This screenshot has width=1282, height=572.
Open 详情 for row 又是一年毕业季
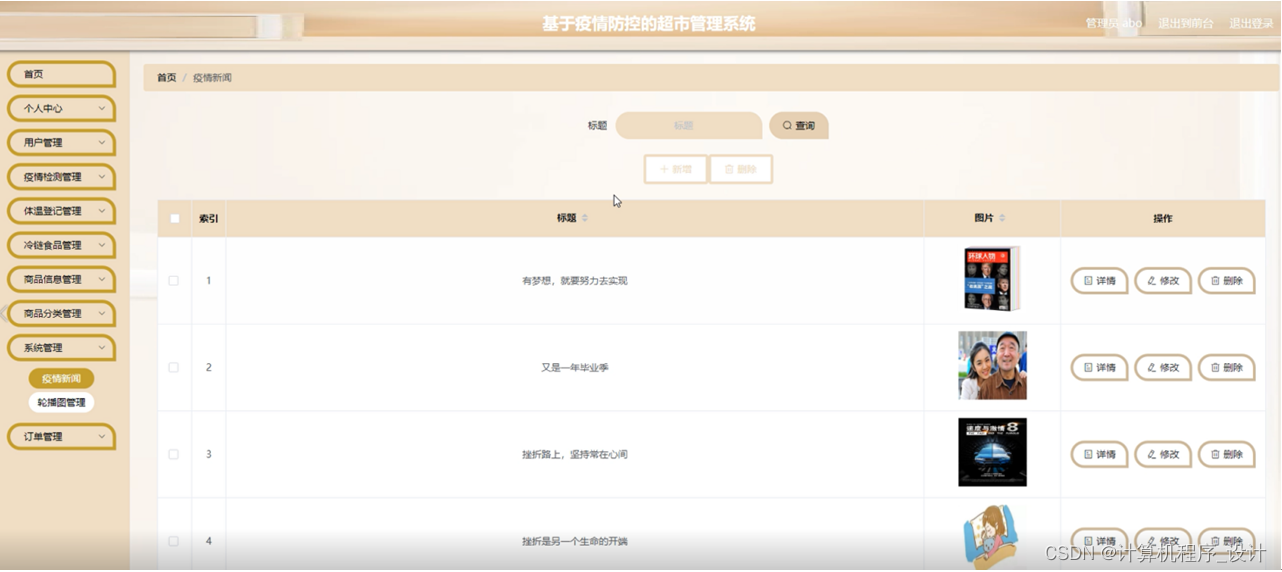click(x=1099, y=368)
